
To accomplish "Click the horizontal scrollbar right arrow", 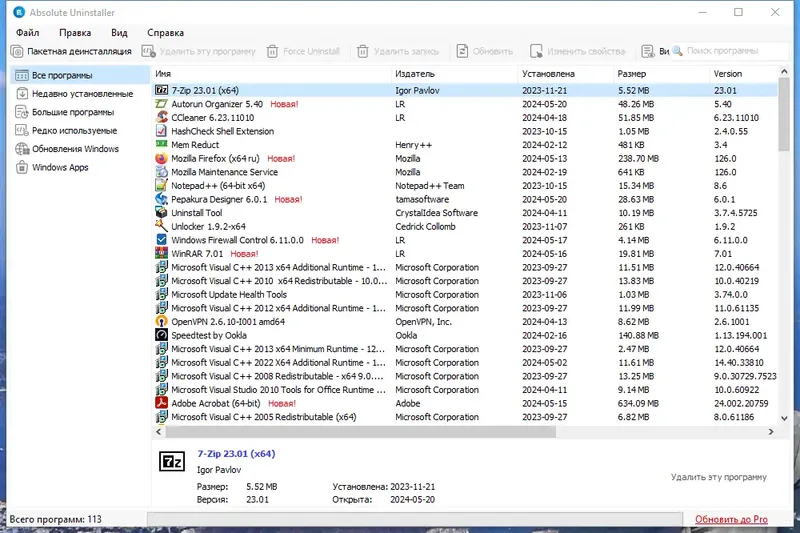I will [x=771, y=432].
